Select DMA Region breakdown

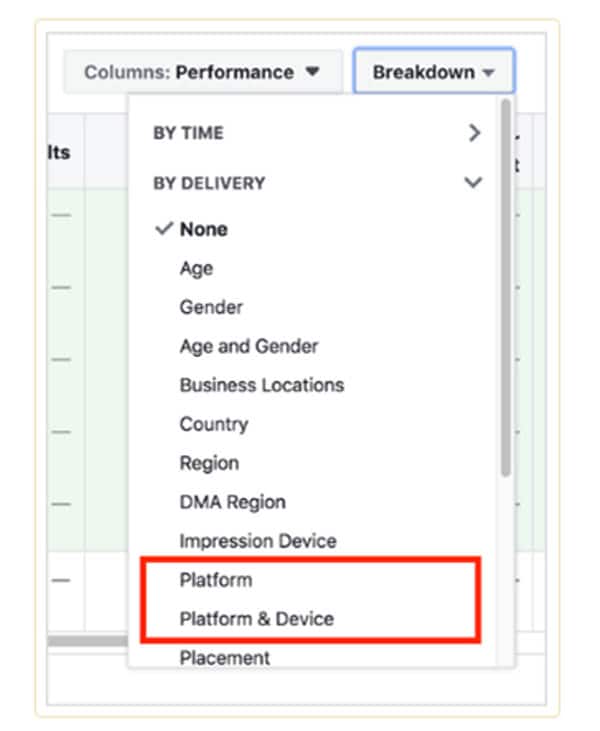[232, 502]
